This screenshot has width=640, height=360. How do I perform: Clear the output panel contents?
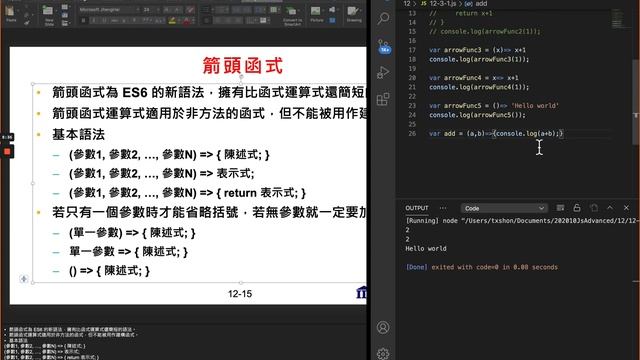[560, 208]
